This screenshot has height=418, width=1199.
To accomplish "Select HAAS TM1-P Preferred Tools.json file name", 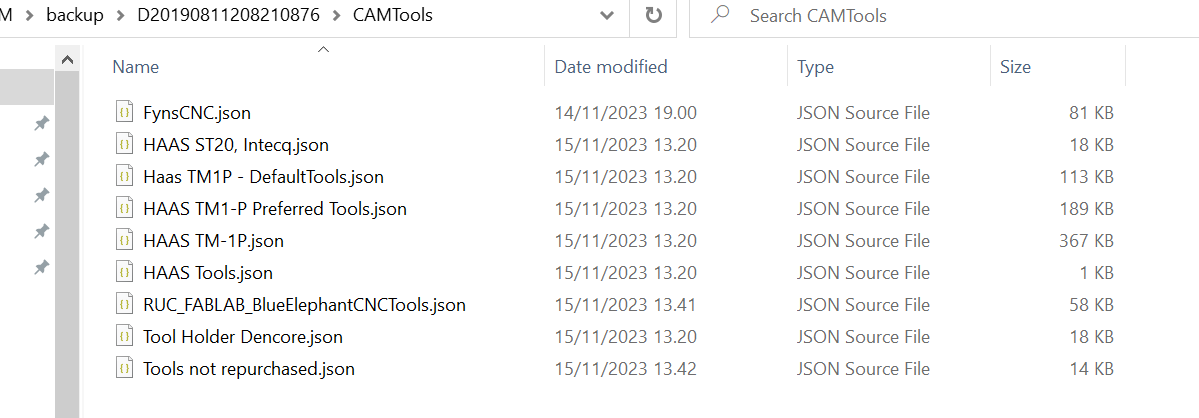I will [x=275, y=209].
